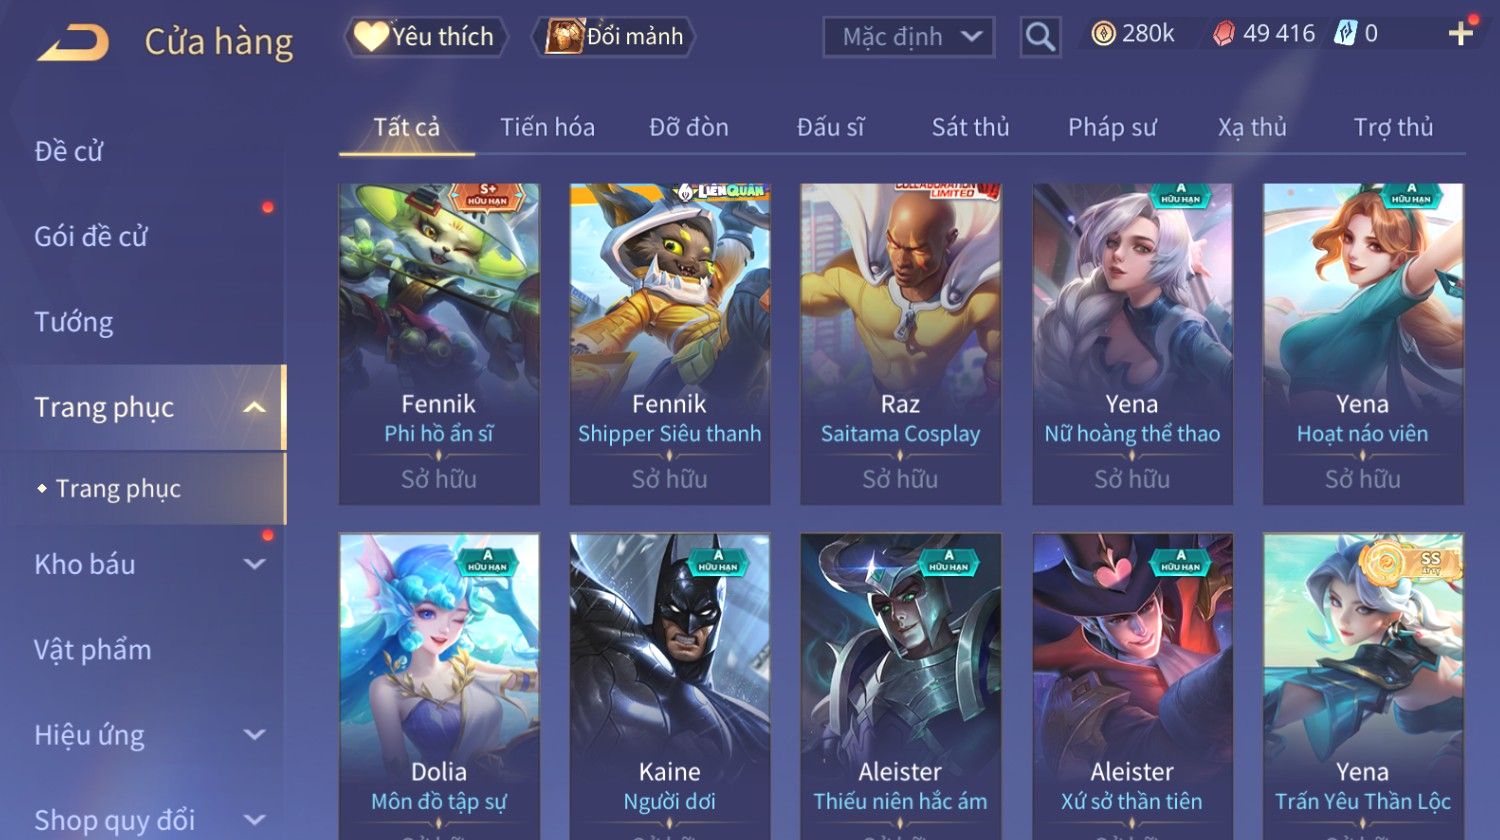Image resolution: width=1500 pixels, height=840 pixels.
Task: Open Yena Trấn Yêu Thần Lộc skin
Action: coord(1363,686)
